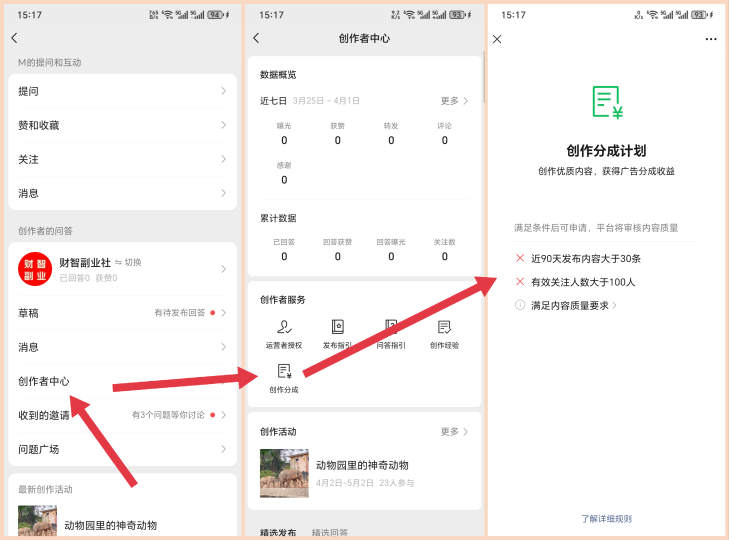This screenshot has height=540, width=729.
Task: Expand chevron on 赞和收藏 row
Action: click(224, 125)
